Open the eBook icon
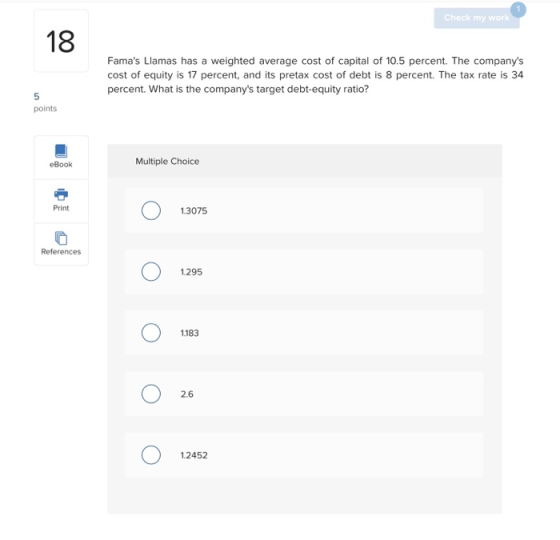 61,151
